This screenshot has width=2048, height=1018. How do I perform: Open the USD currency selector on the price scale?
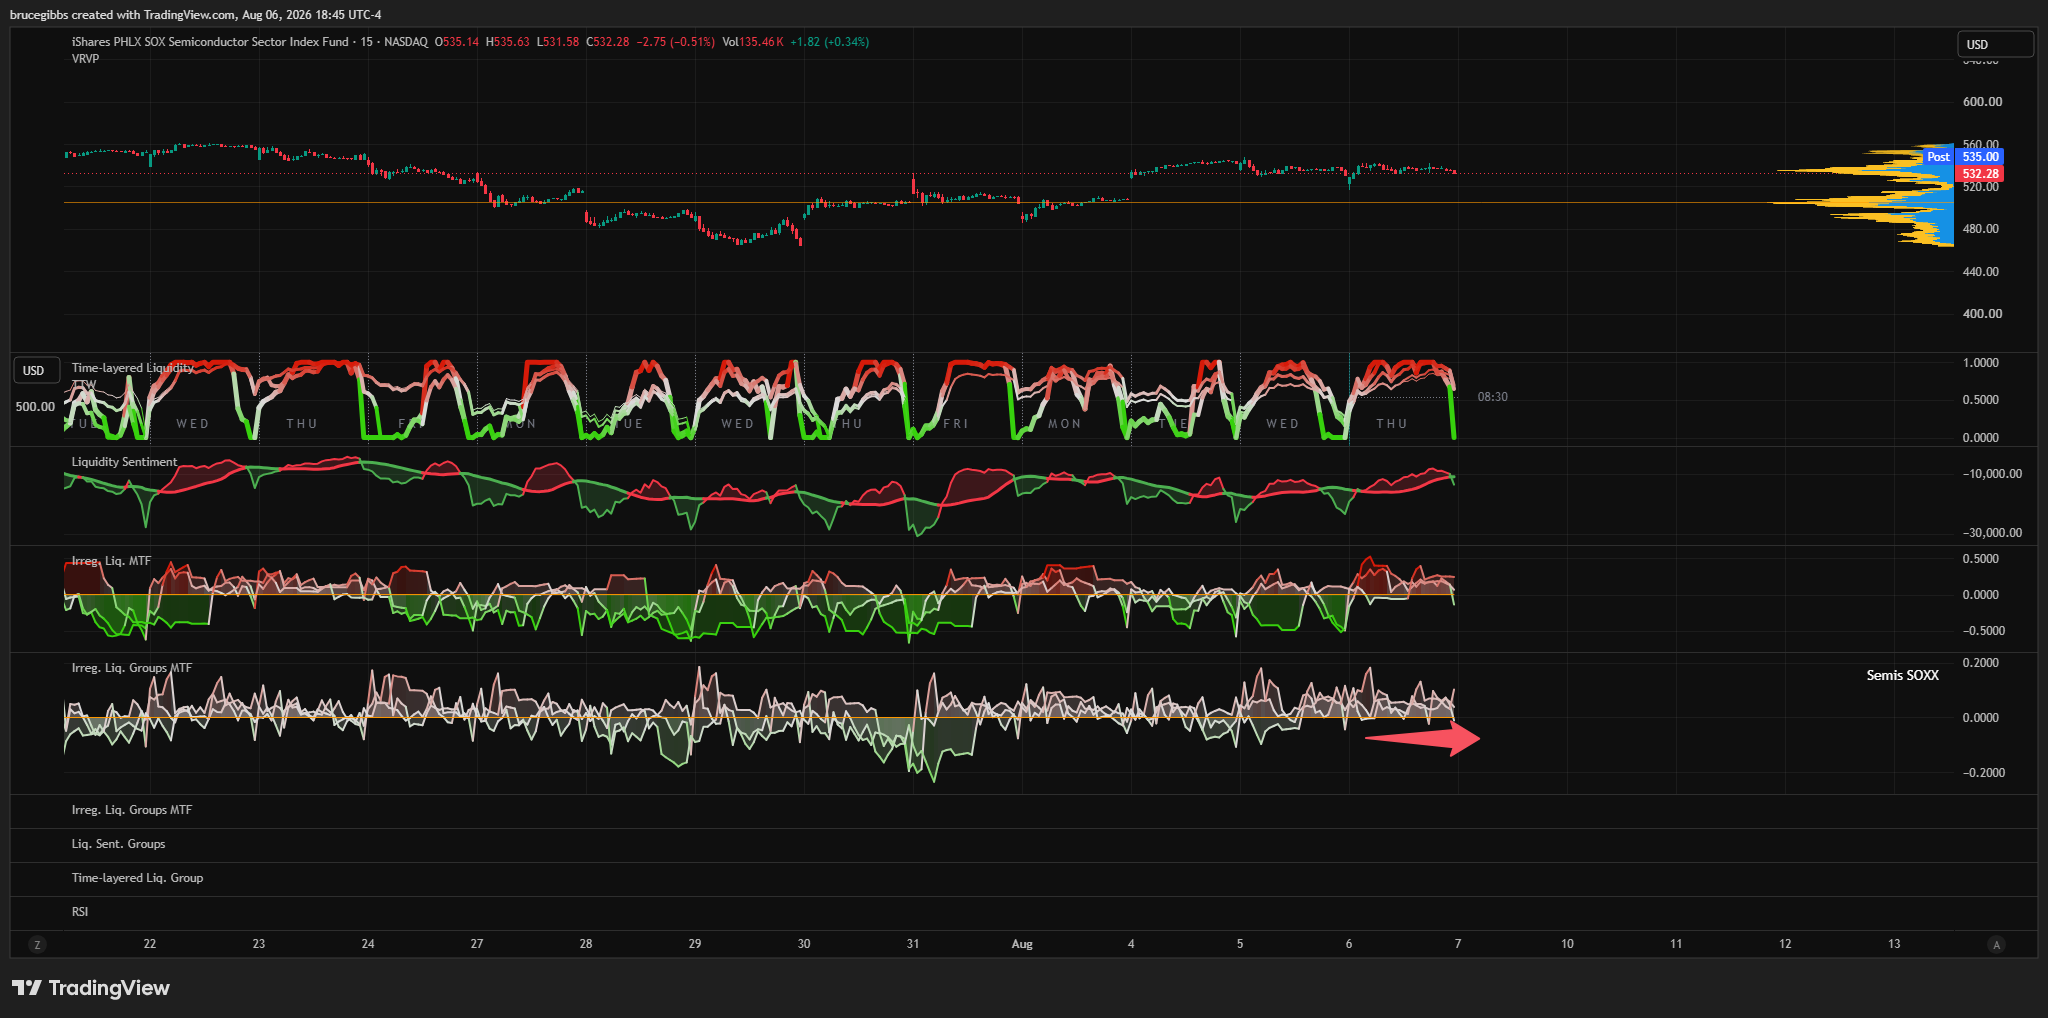[x=1995, y=44]
